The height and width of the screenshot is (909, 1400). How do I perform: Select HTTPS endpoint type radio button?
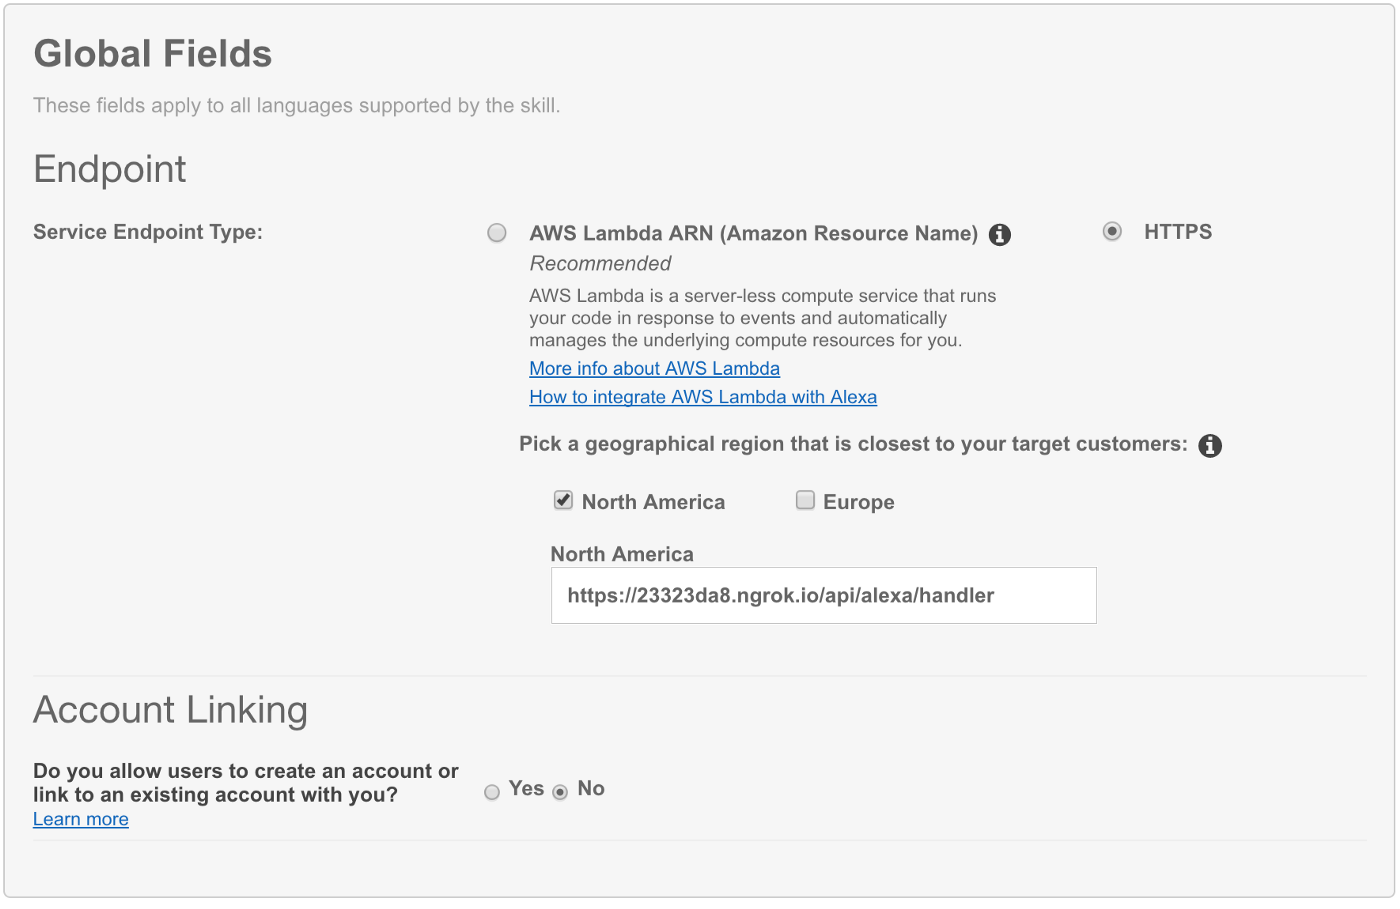coord(1112,232)
